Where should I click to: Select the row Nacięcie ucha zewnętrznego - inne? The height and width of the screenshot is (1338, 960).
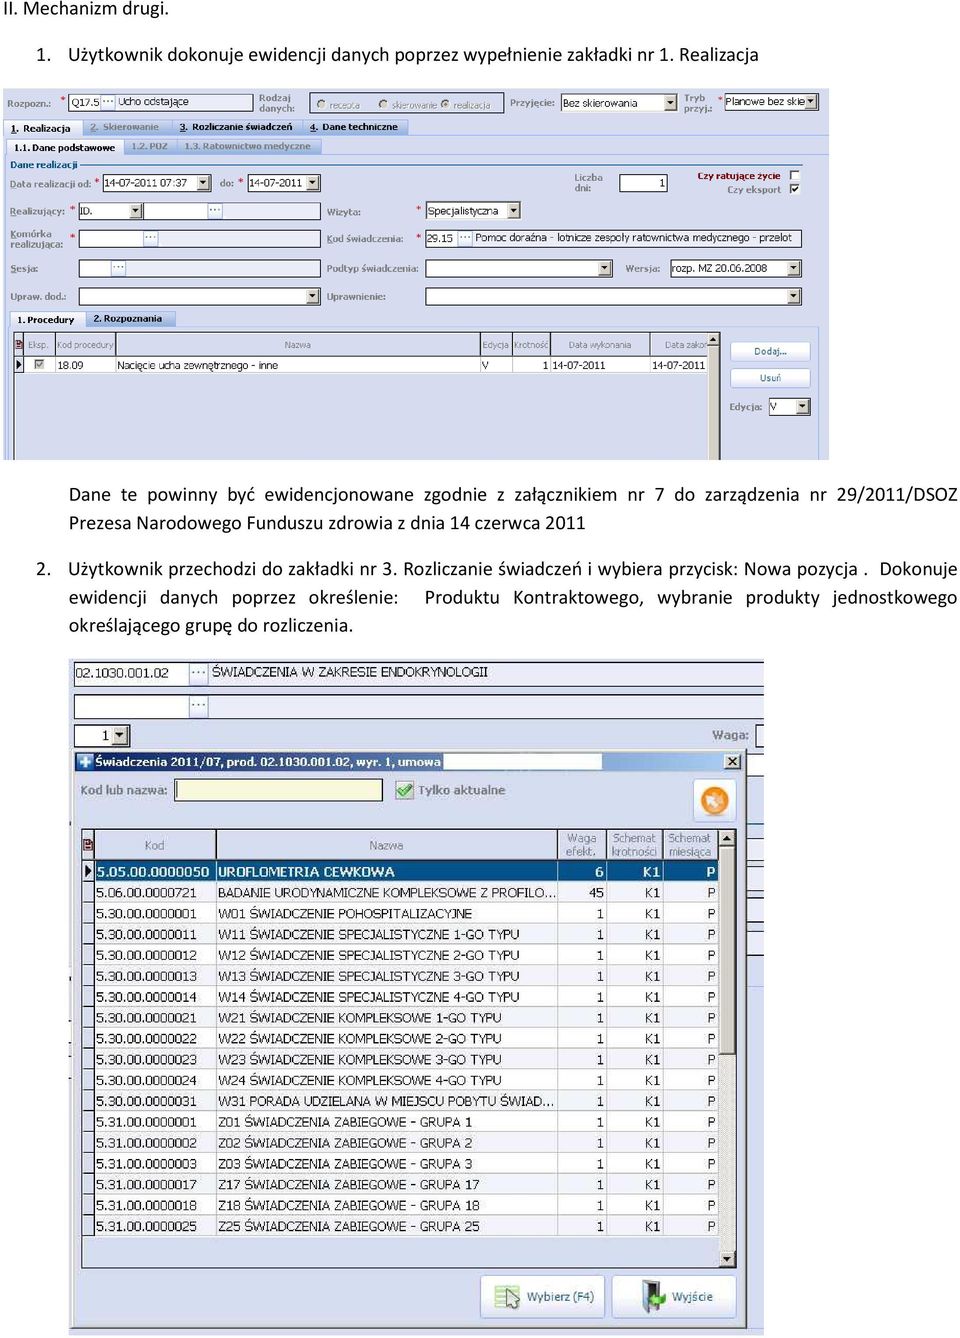(x=362, y=365)
